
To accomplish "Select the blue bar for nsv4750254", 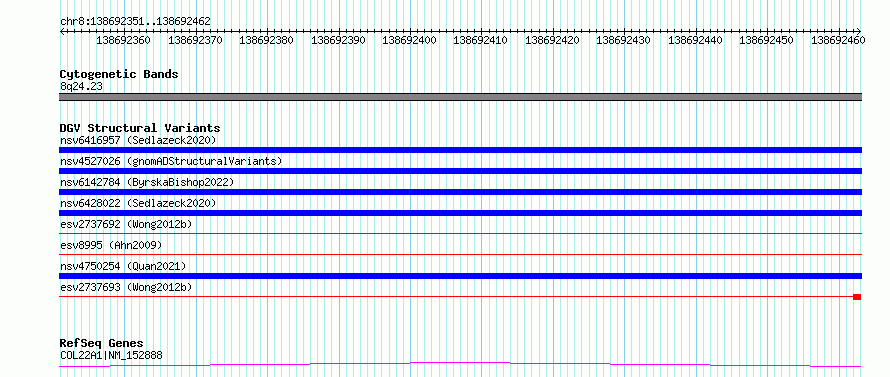I will pyautogui.click(x=460, y=276).
